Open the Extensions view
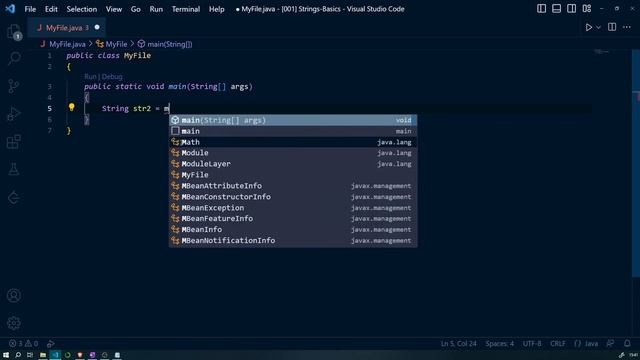This screenshot has width=640, height=360. point(13,142)
